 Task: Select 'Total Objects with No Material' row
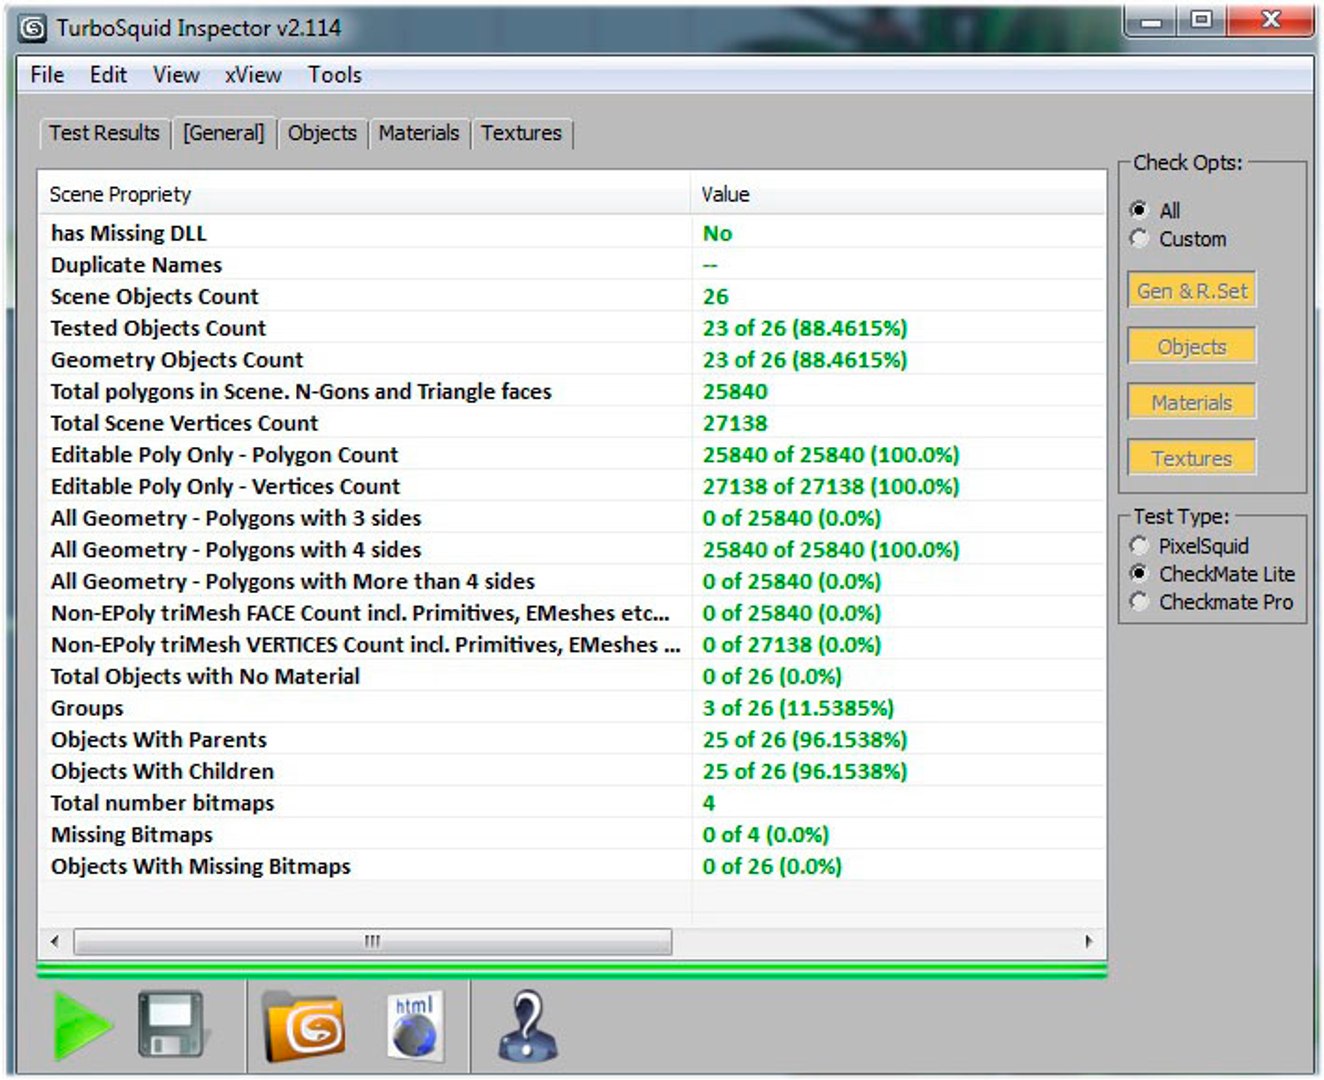pos(572,677)
